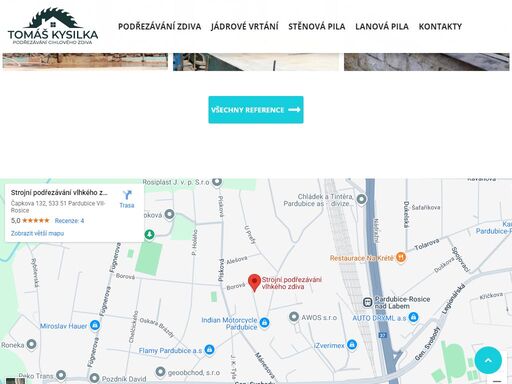Screen dimensions: 512x384
Task: Open Podřezávání zdiva menu item
Action: [x=160, y=26]
